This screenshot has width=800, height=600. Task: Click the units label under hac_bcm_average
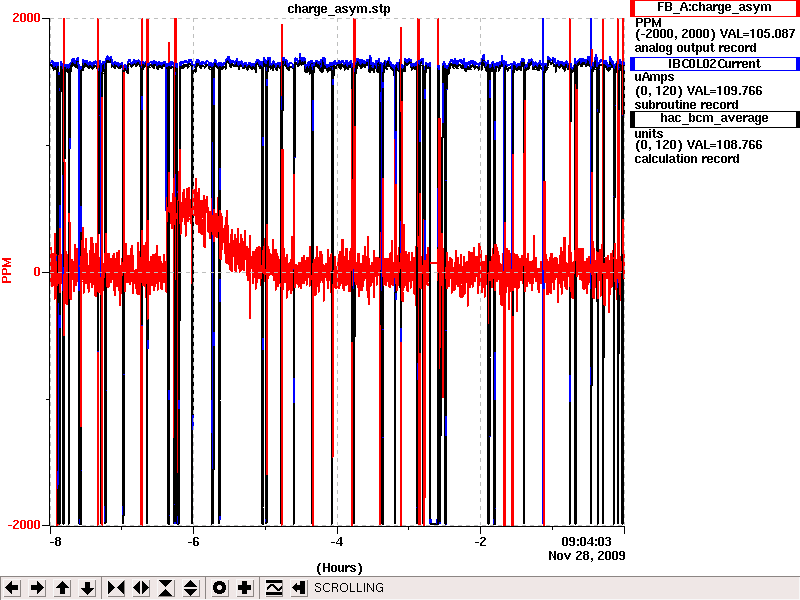click(648, 134)
